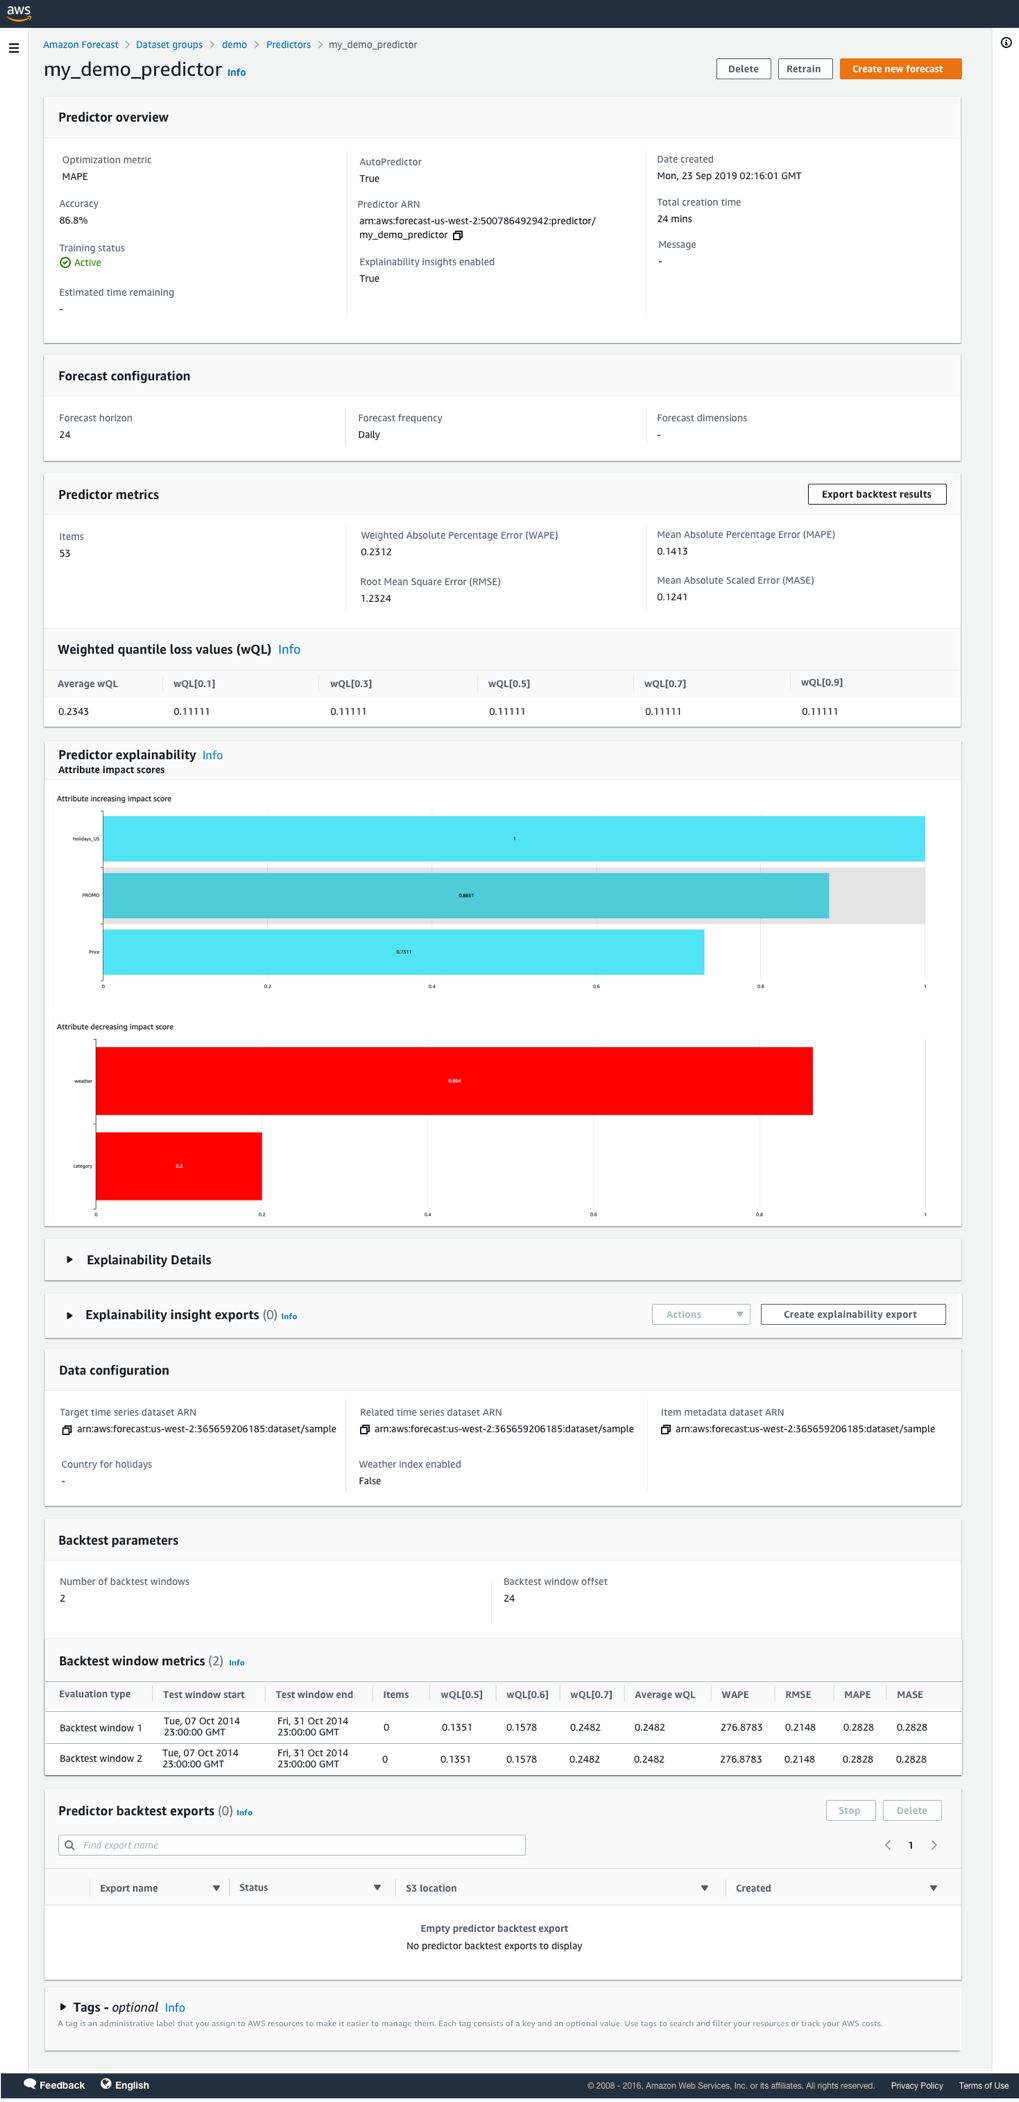This screenshot has height=2102, width=1019.
Task: Open Info link for Backtest window metrics
Action: 237,1663
